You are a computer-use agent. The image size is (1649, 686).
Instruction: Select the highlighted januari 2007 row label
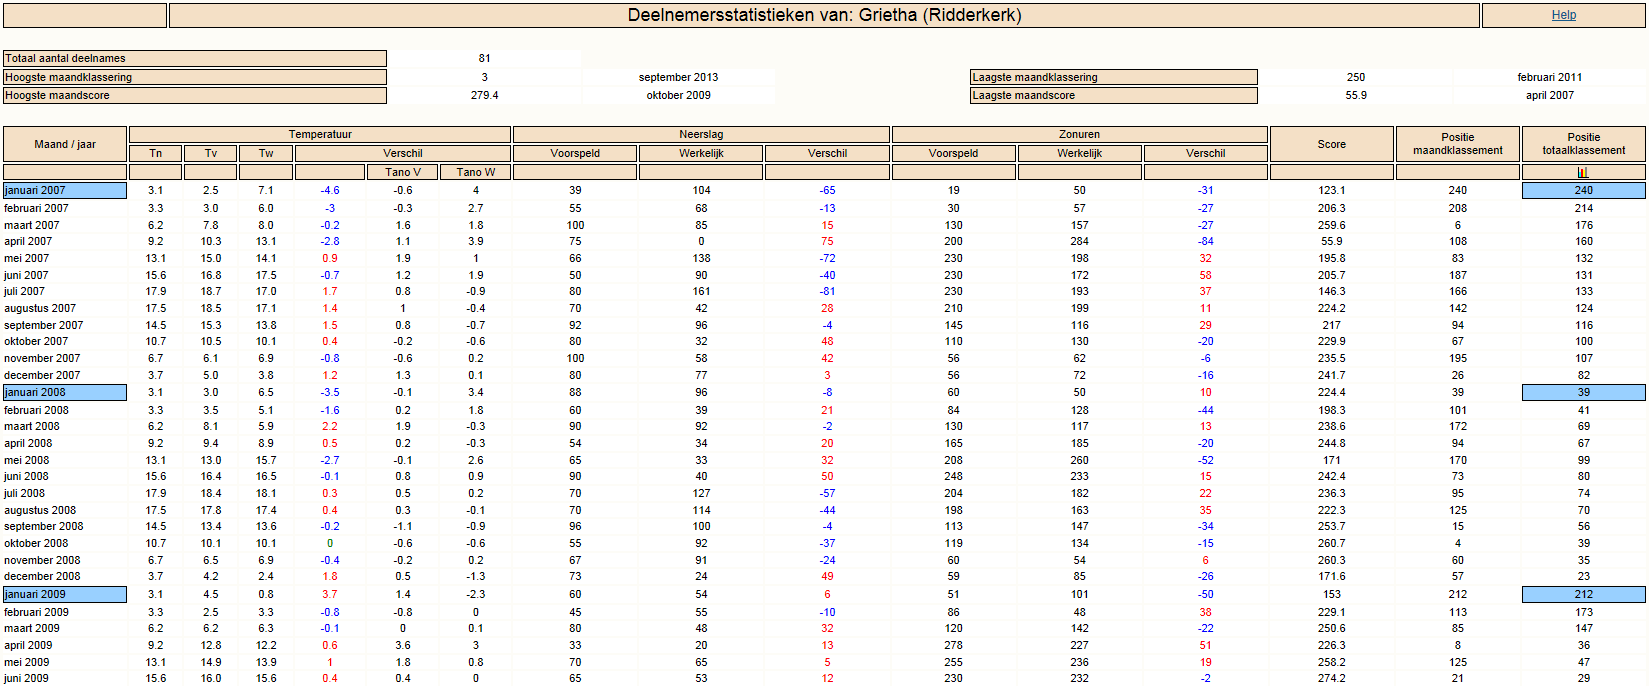(x=65, y=190)
